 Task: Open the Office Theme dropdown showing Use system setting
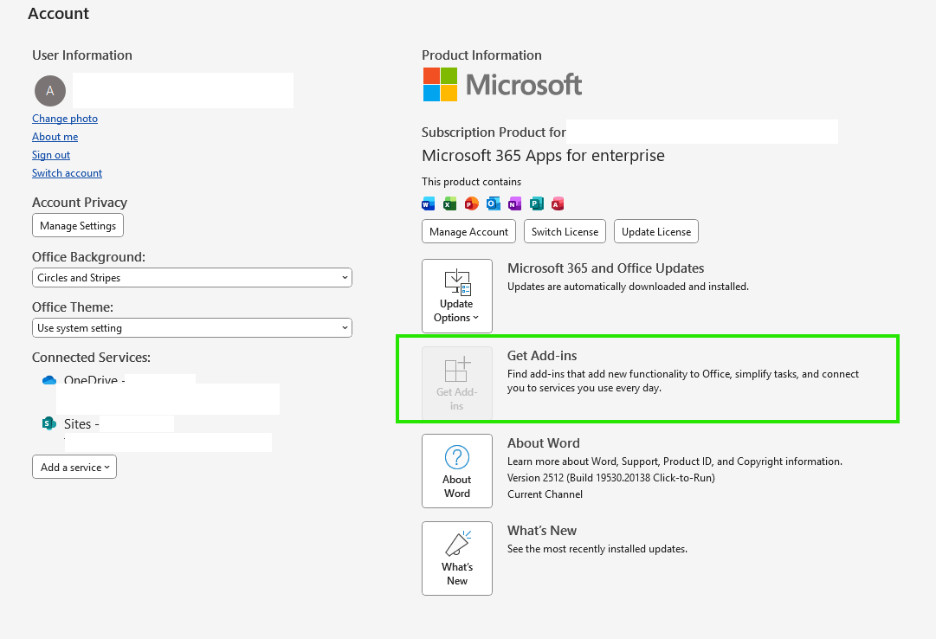click(192, 328)
